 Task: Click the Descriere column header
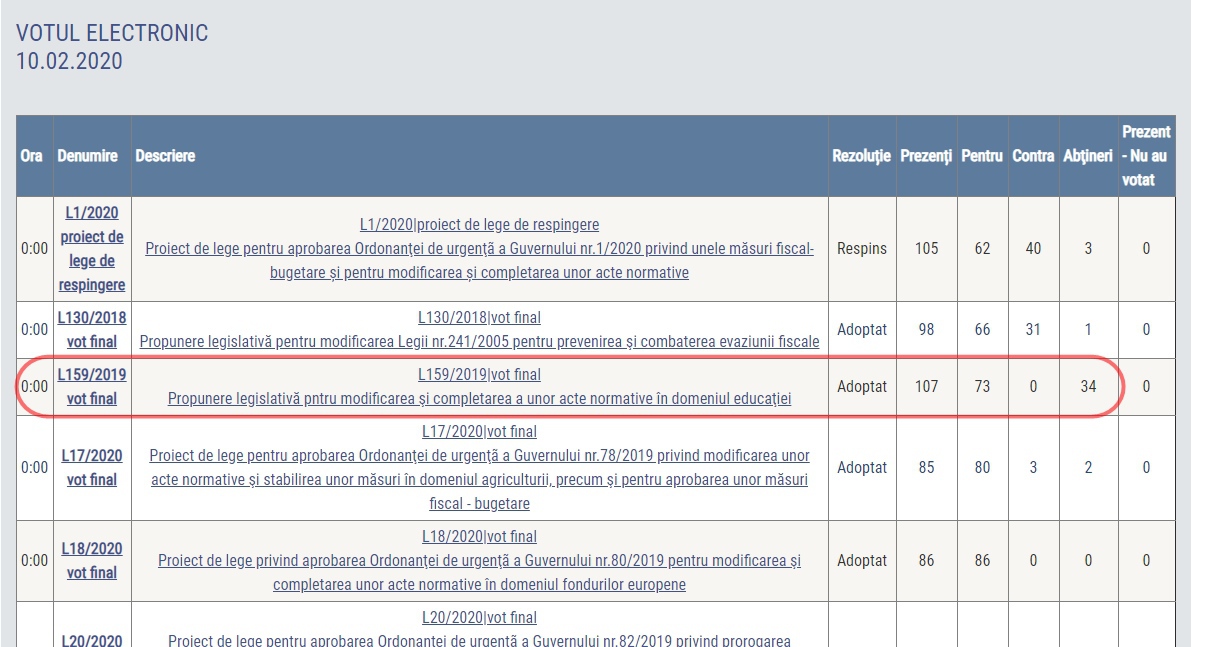[165, 156]
